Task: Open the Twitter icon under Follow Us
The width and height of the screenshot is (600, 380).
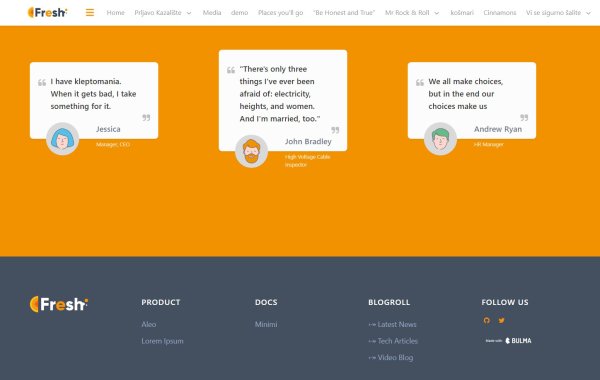Action: coord(501,320)
